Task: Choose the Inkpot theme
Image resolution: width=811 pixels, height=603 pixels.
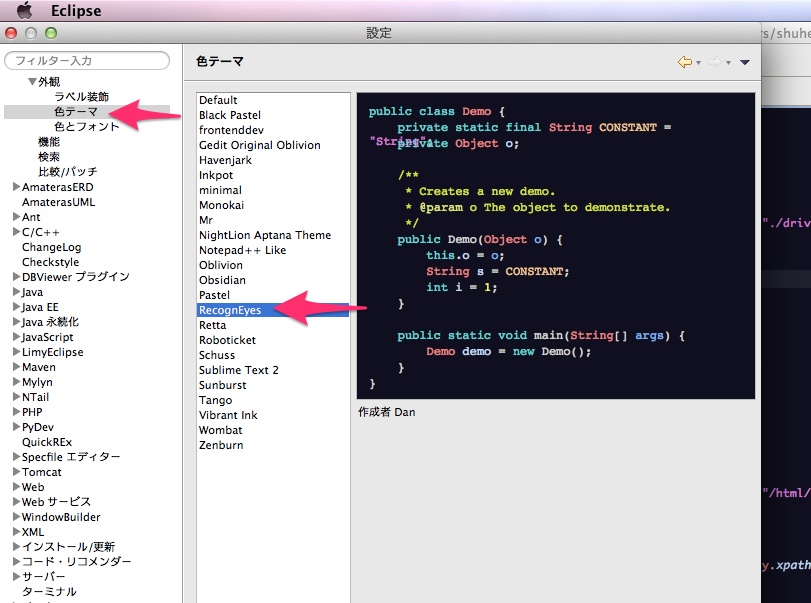Action: click(216, 175)
